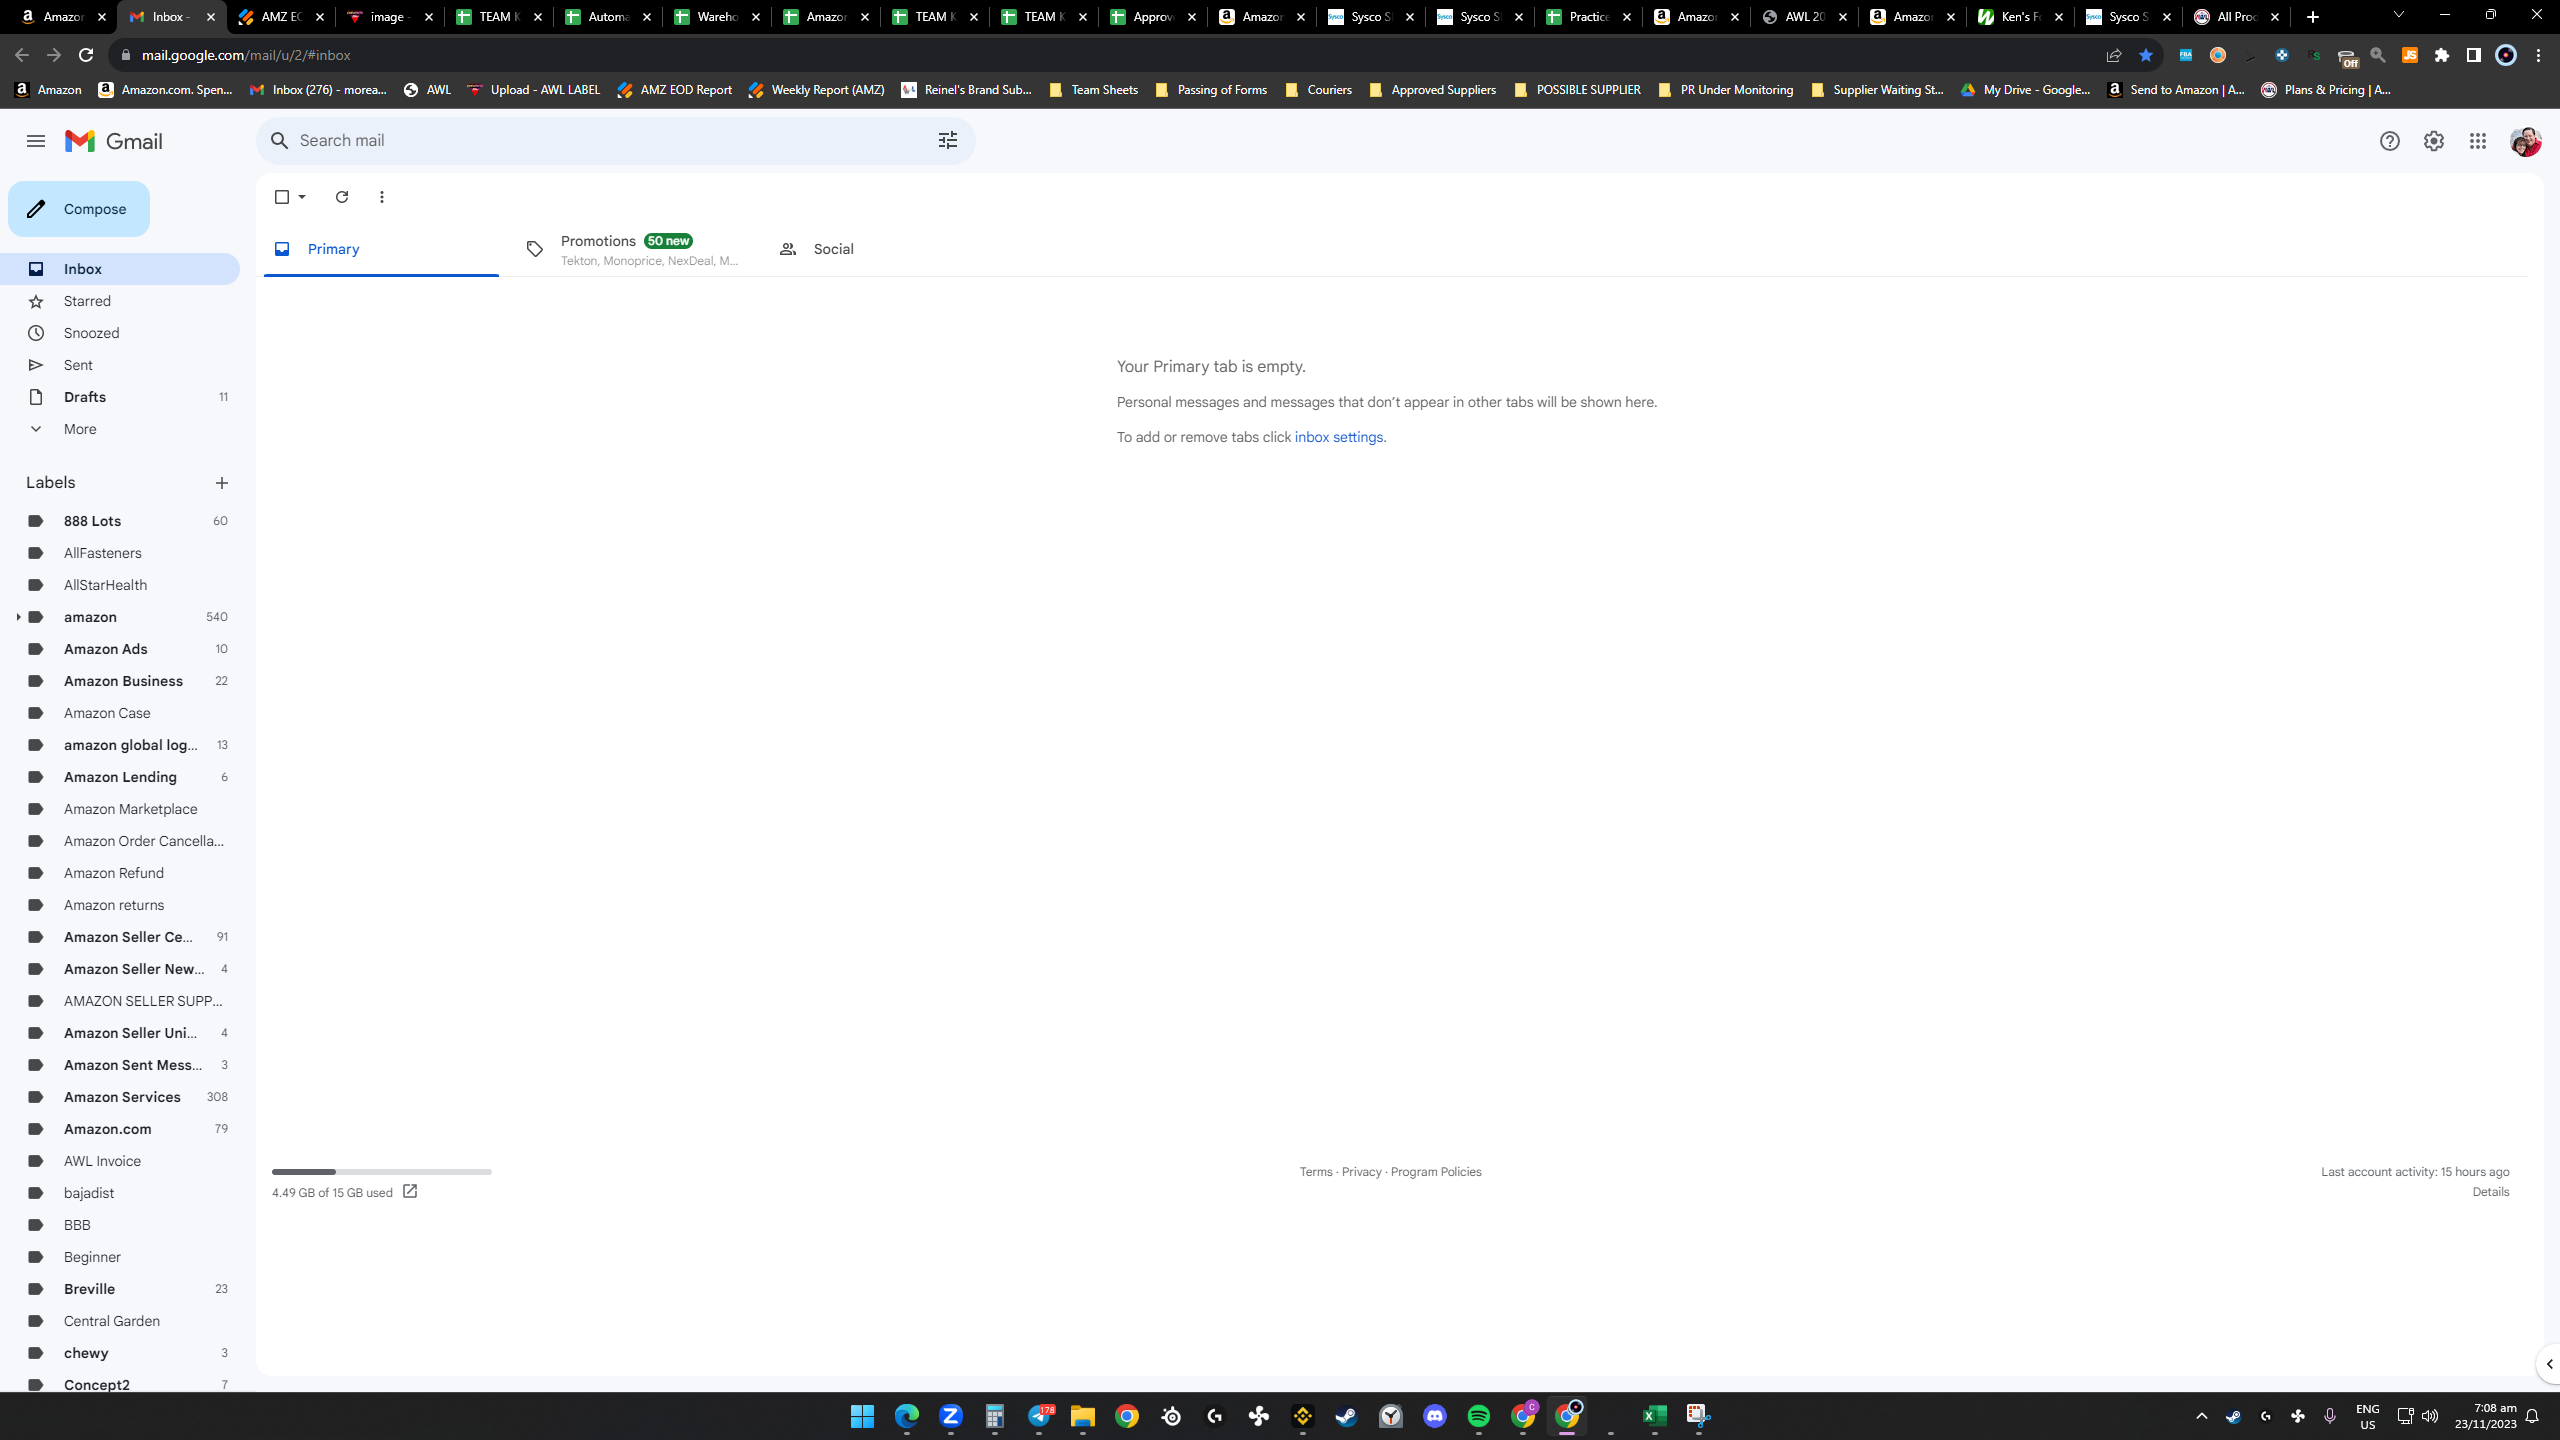This screenshot has height=1440, width=2560.
Task: Open File Explorer from taskbar
Action: (x=1083, y=1416)
